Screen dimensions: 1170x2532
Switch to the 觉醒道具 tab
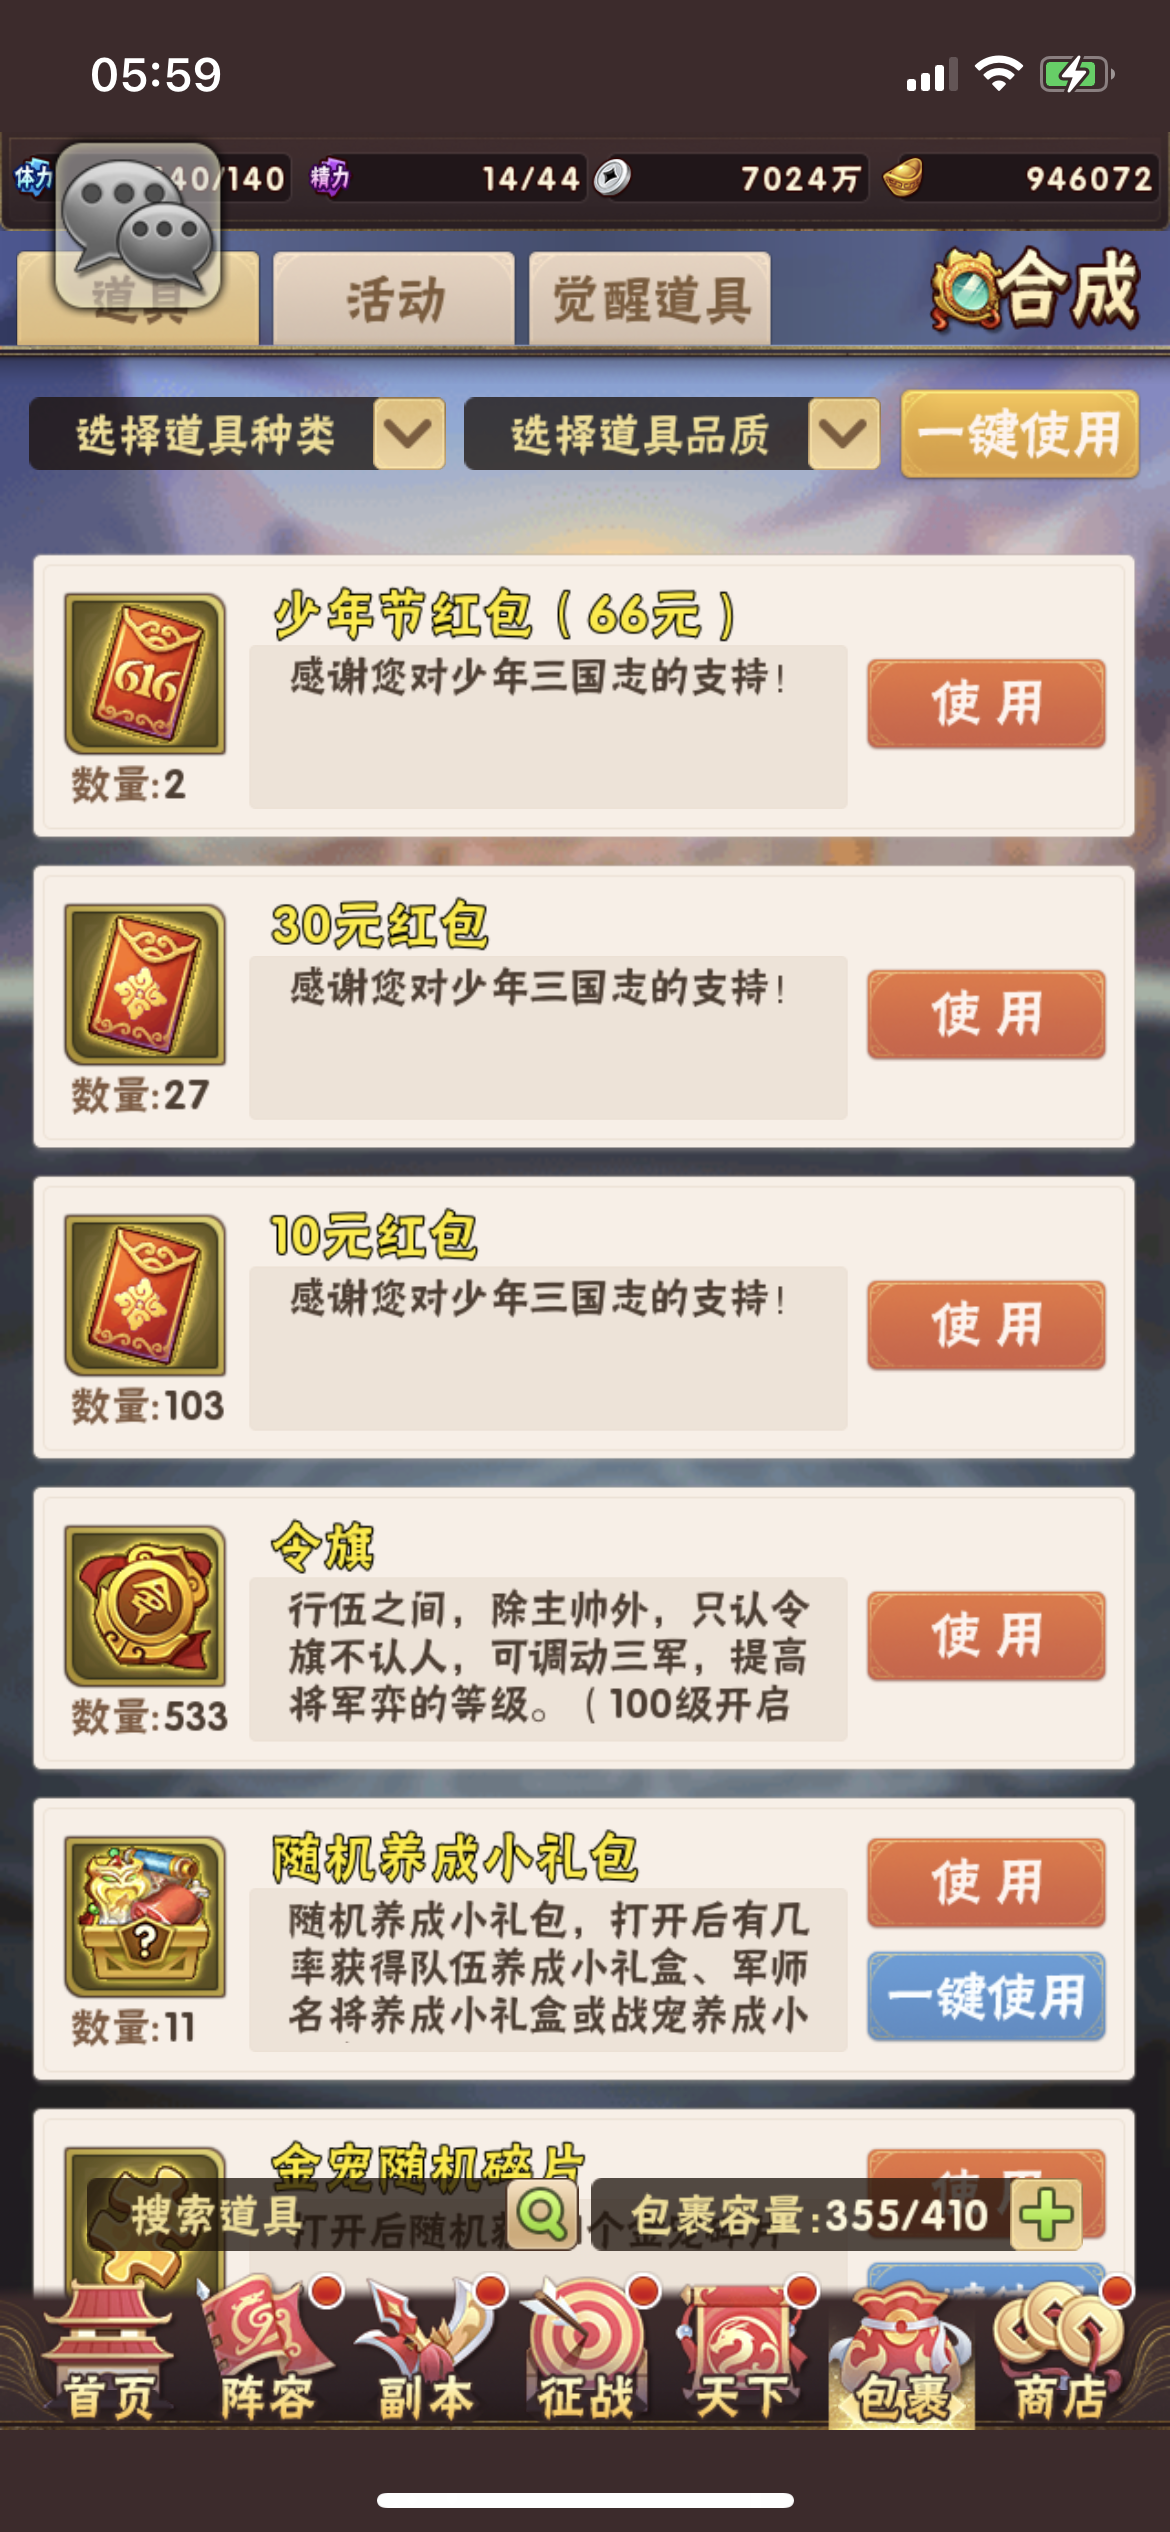click(x=650, y=299)
